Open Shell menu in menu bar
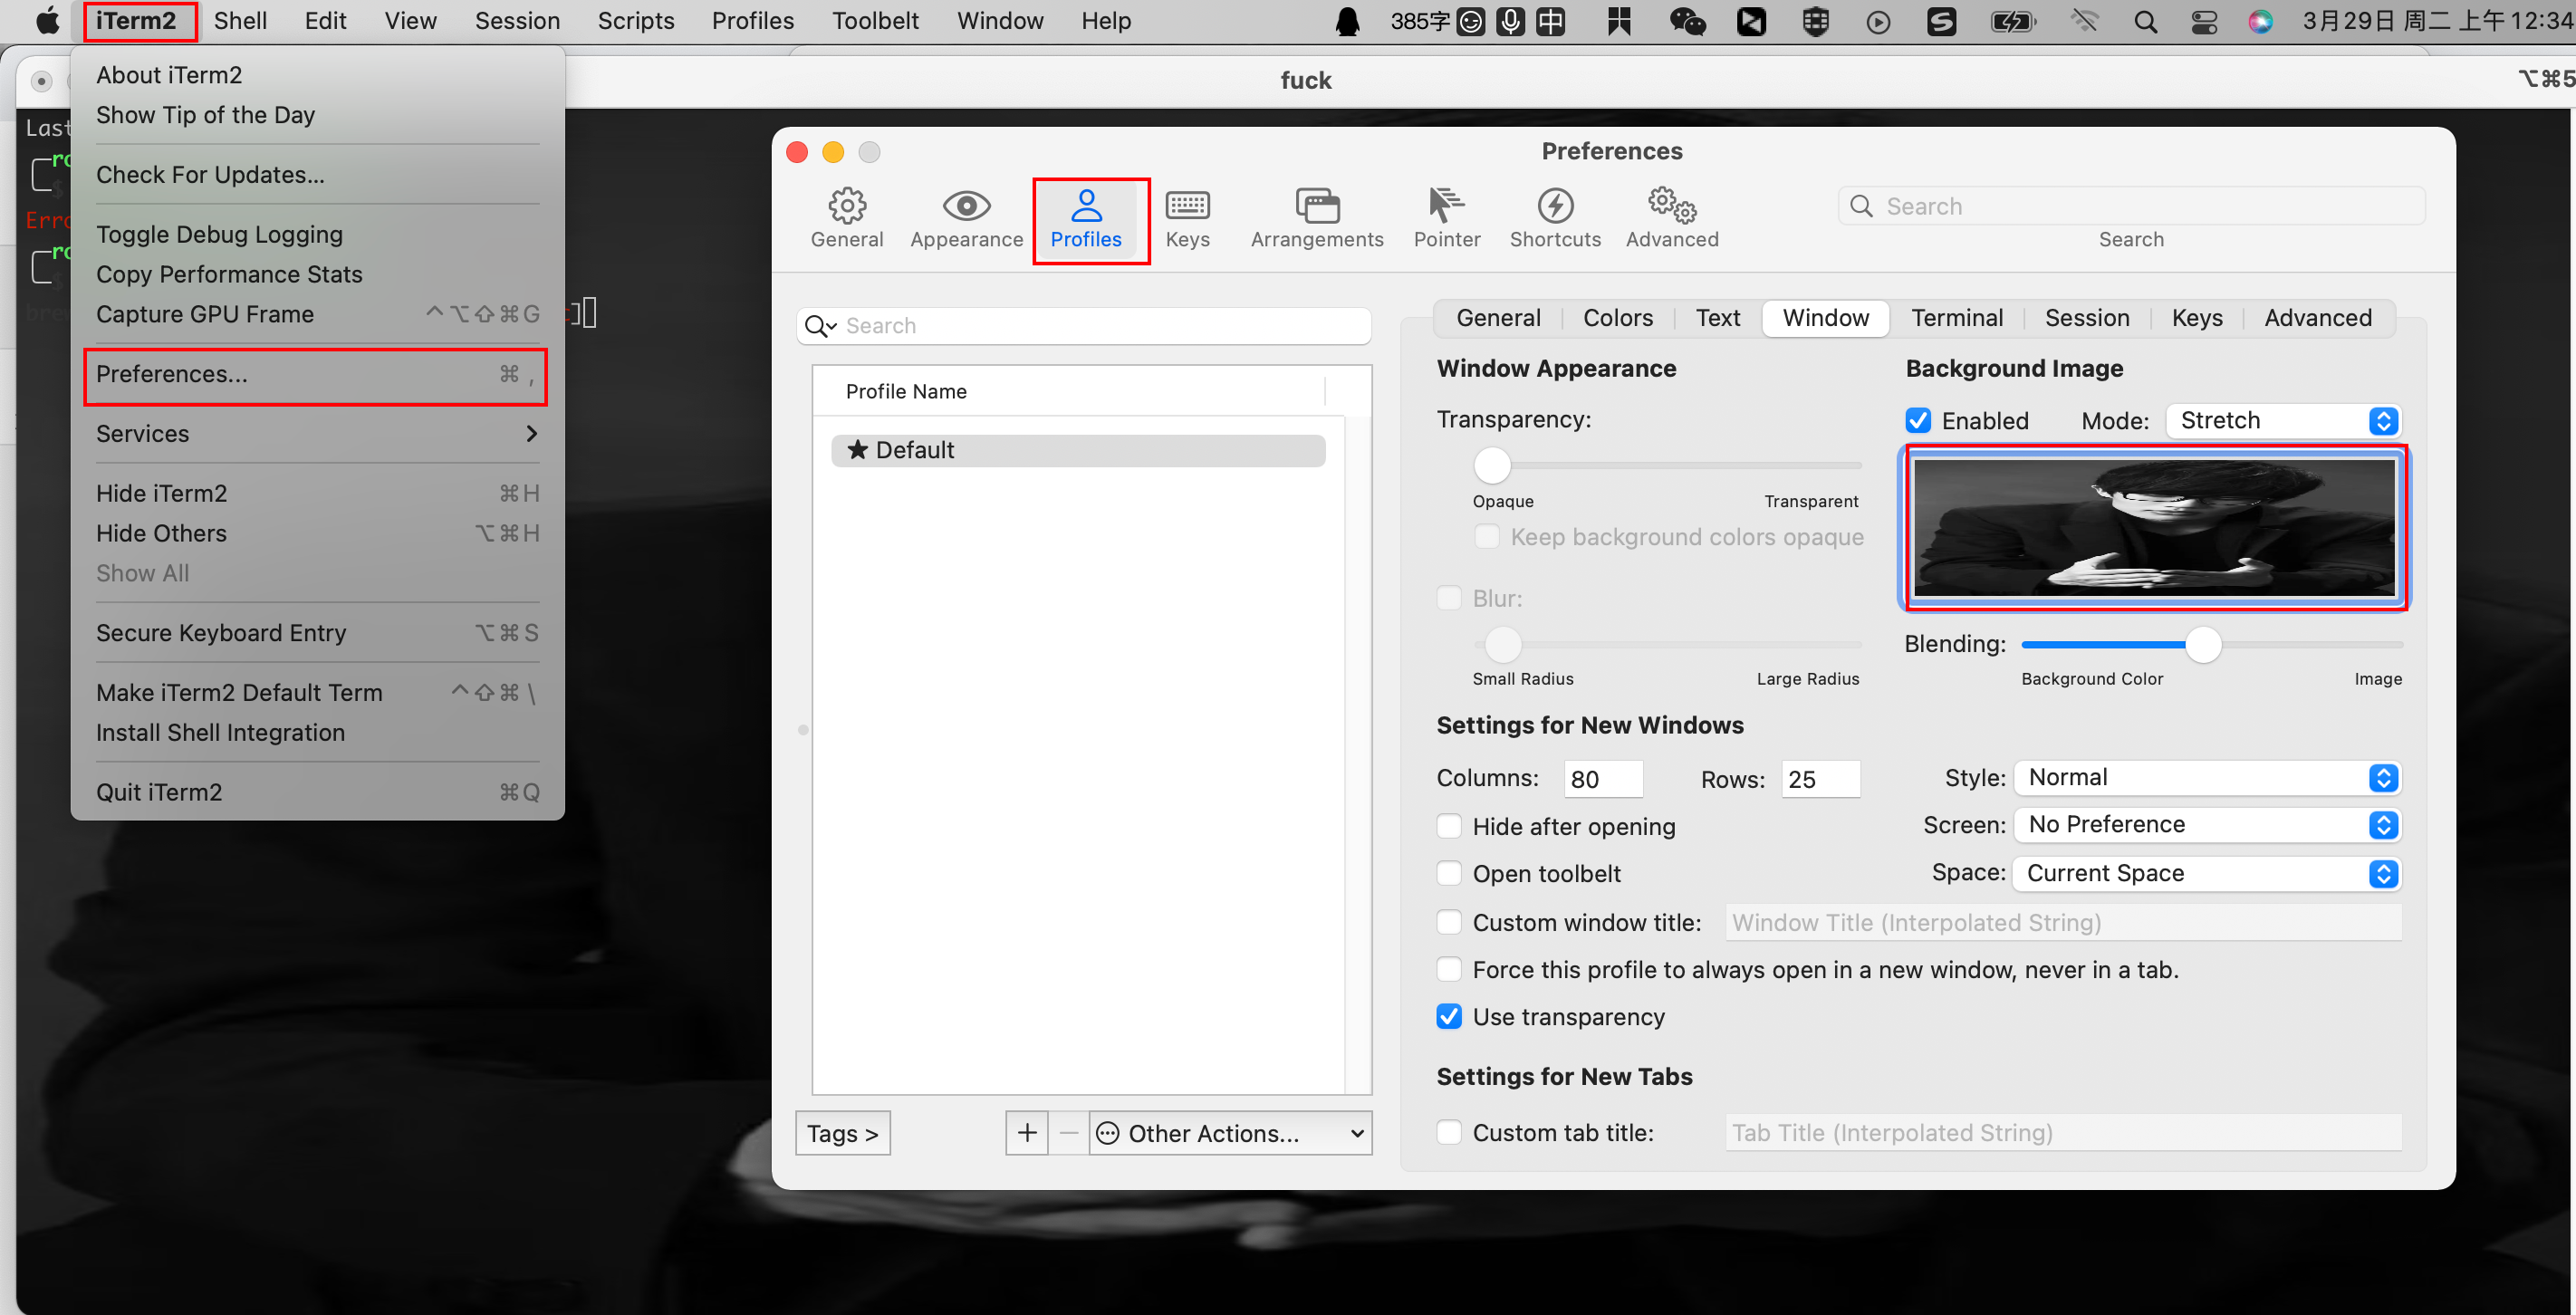This screenshot has width=2576, height=1315. coord(240,21)
